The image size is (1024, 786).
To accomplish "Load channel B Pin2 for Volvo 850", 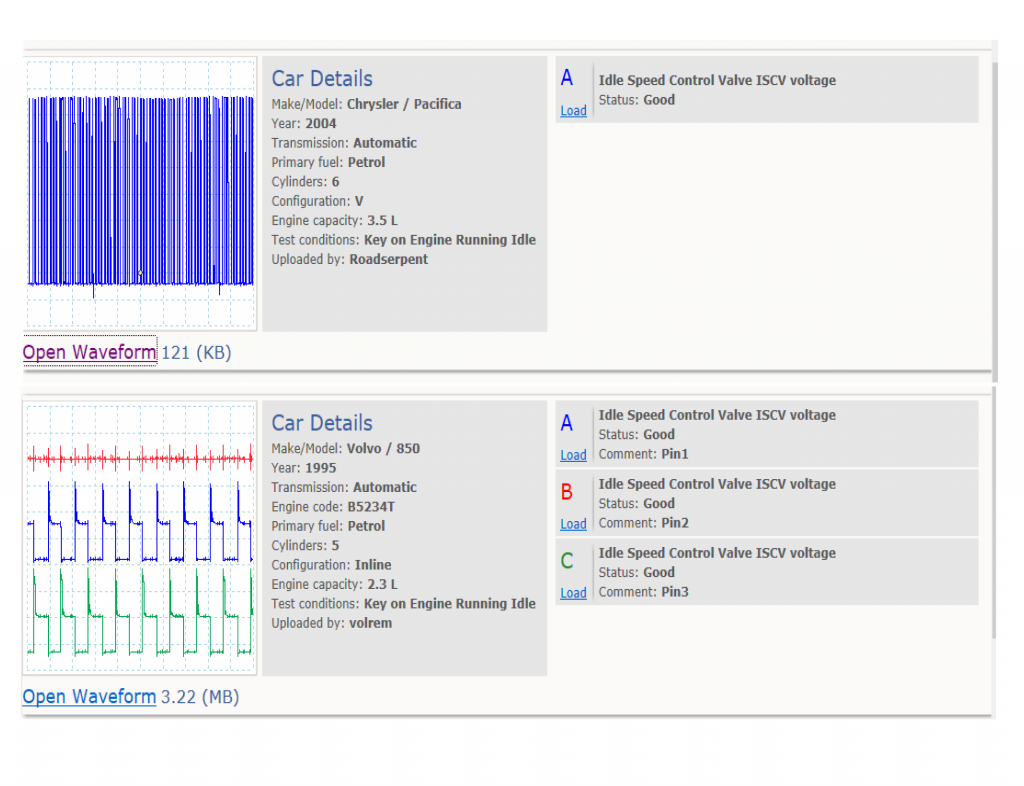I will pyautogui.click(x=573, y=524).
